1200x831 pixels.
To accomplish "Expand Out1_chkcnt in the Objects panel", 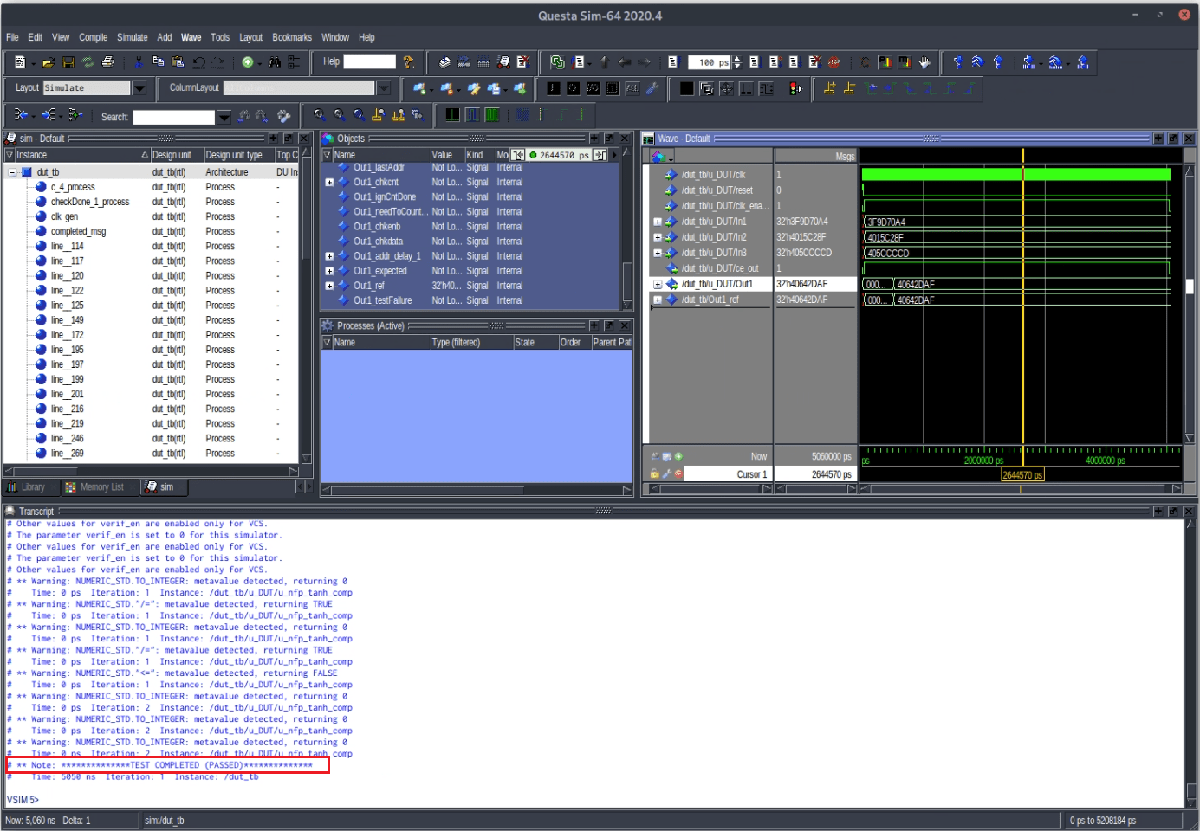I will (330, 182).
